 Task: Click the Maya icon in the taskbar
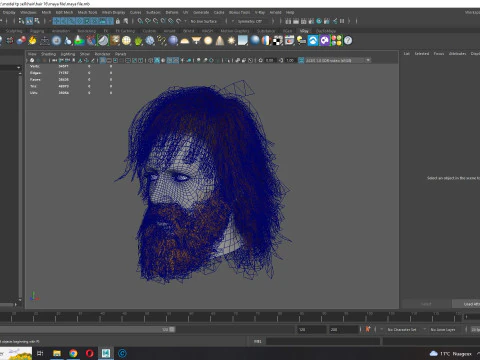[x=106, y=353]
